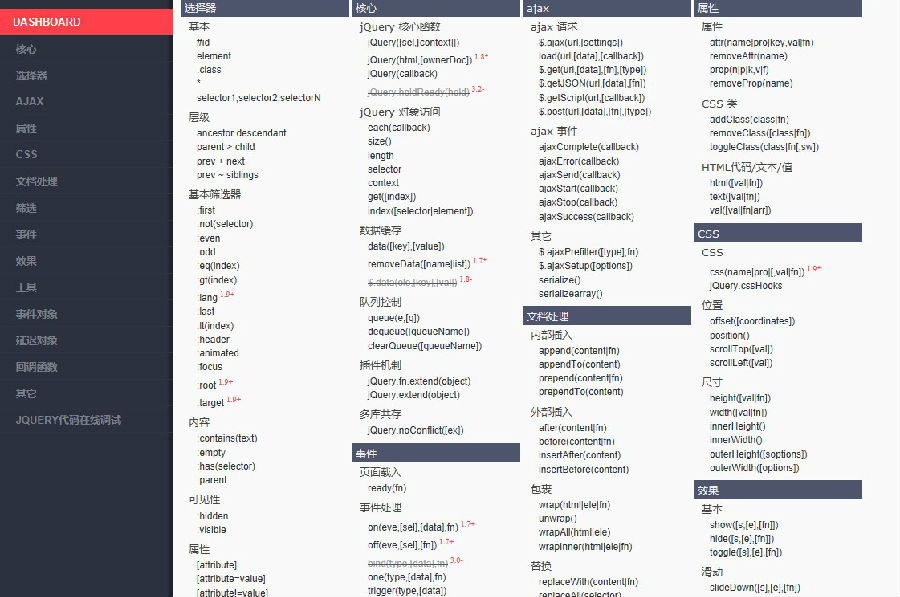Screen dimensions: 900x597
Task: Open ajaxComplete(callback) link
Action: pyautogui.click(x=588, y=147)
